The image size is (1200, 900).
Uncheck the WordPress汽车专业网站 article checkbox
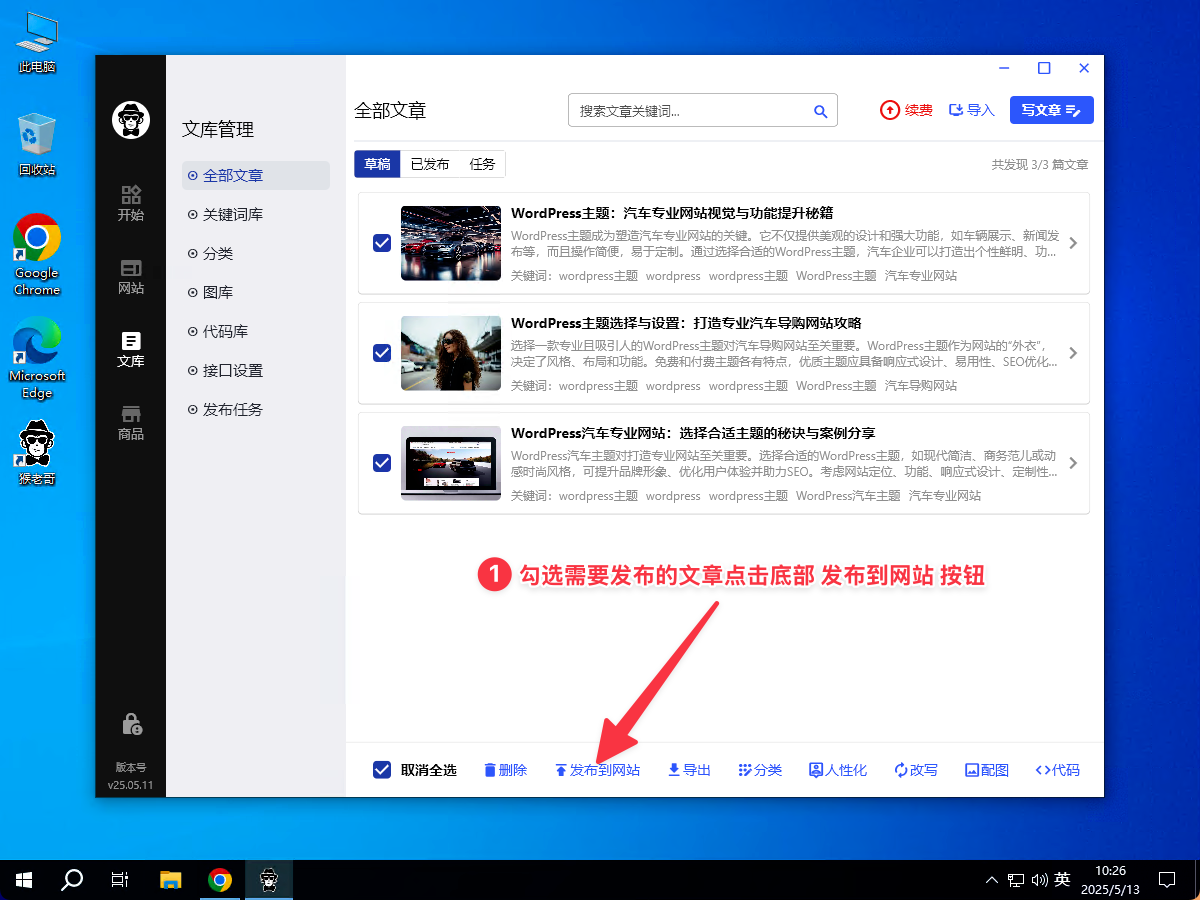point(381,463)
